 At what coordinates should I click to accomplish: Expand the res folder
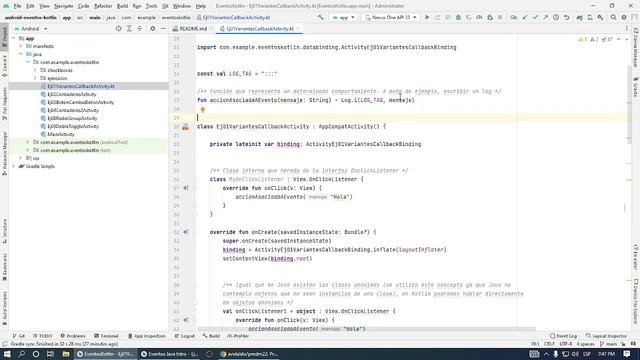point(21,158)
